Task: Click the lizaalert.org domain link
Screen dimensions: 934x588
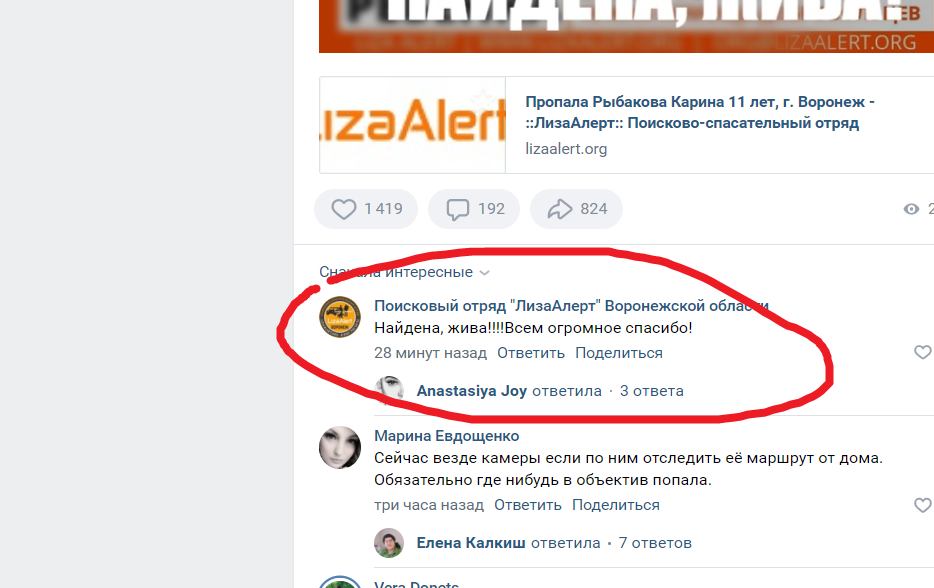Action: click(x=566, y=149)
